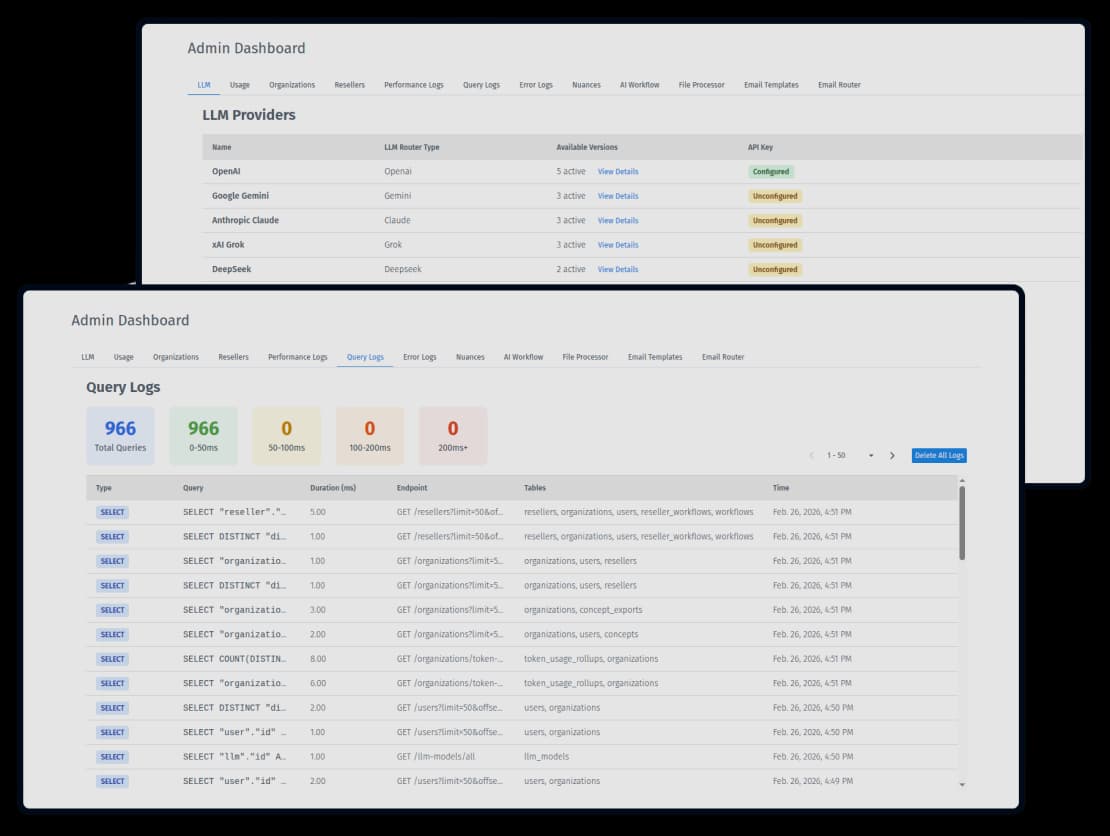The height and width of the screenshot is (836, 1110).
Task: Click View Details link for xAI Grok
Action: coord(618,245)
